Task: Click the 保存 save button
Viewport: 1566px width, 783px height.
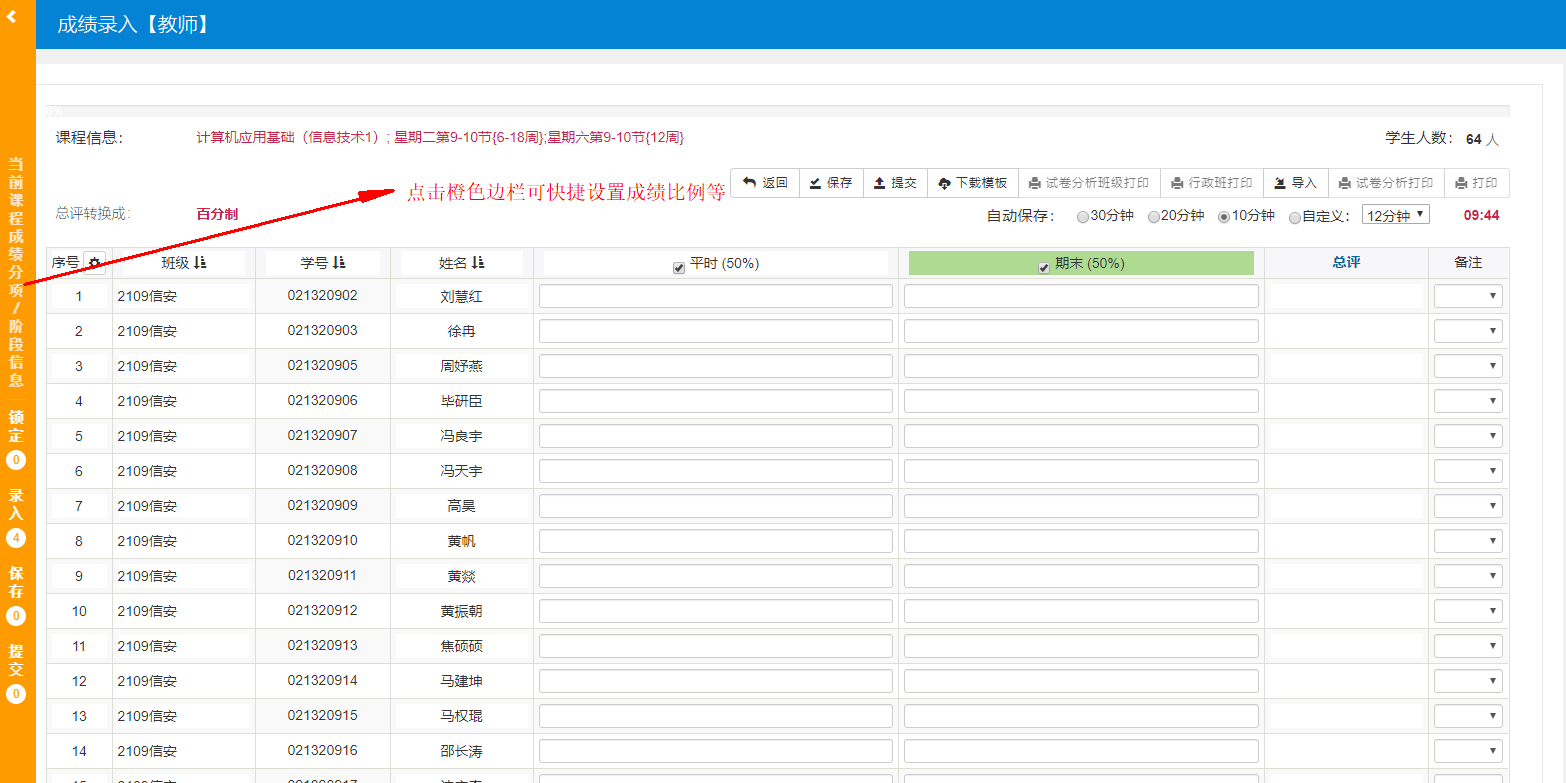Action: pos(831,183)
